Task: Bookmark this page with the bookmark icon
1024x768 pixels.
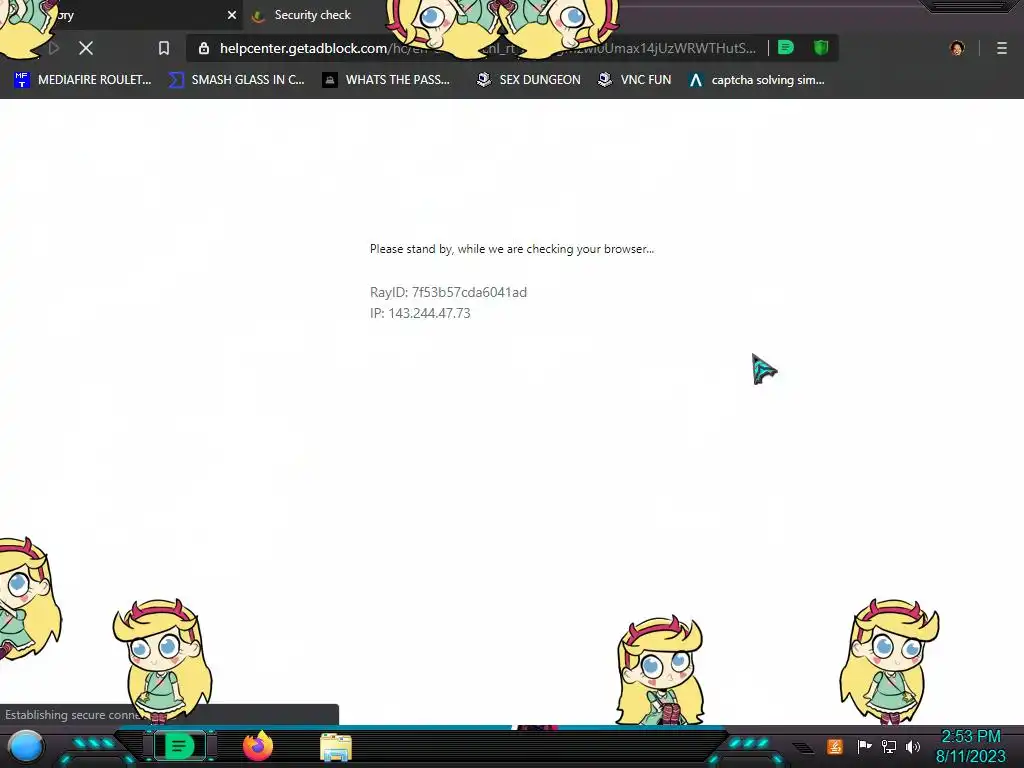Action: [164, 48]
